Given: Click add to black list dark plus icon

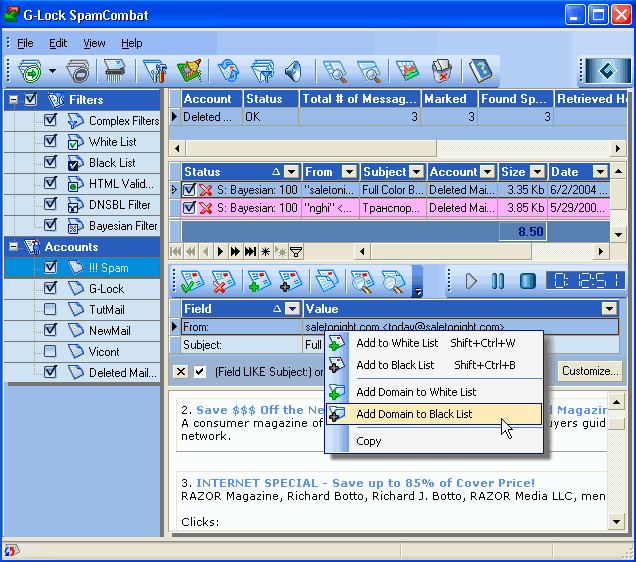Looking at the screenshot, I should (290, 281).
